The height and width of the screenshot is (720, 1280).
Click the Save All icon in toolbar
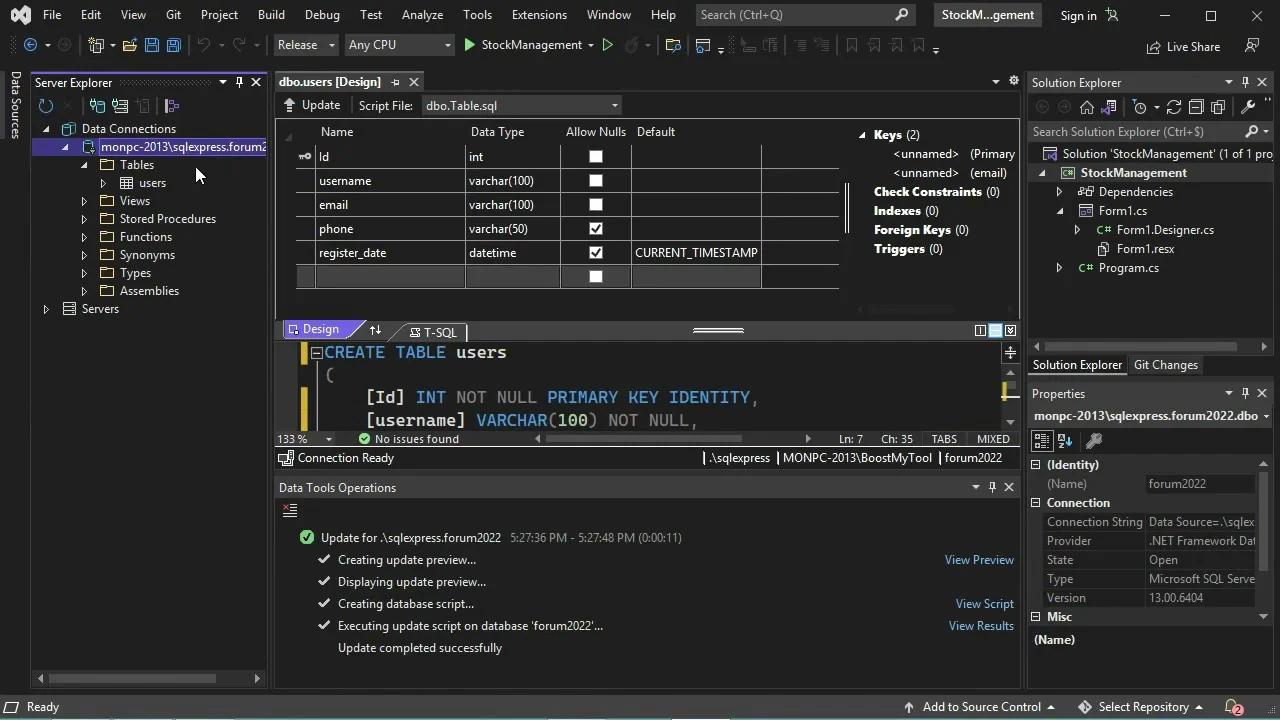172,45
